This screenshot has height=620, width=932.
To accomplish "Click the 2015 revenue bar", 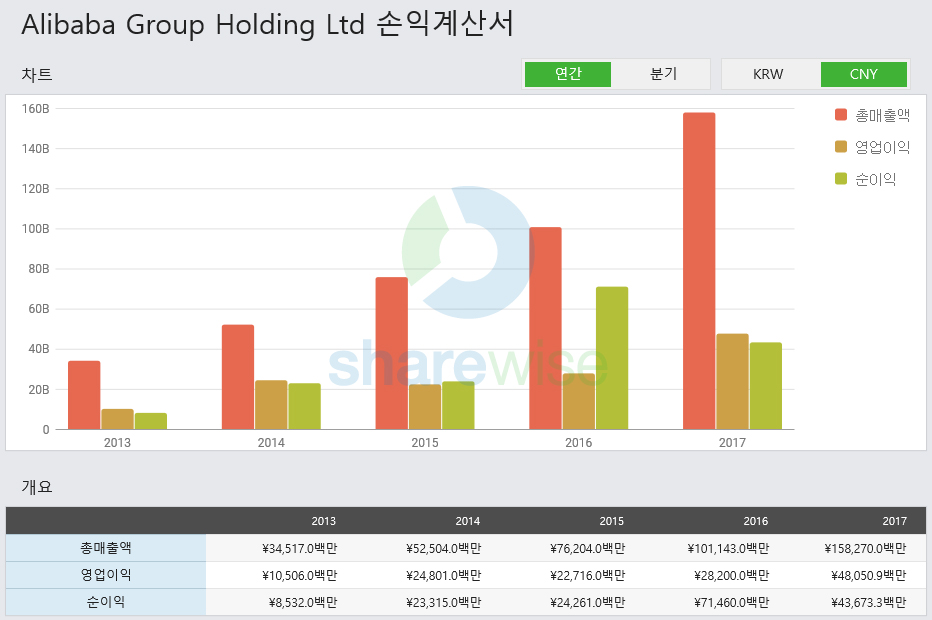I will click(392, 353).
